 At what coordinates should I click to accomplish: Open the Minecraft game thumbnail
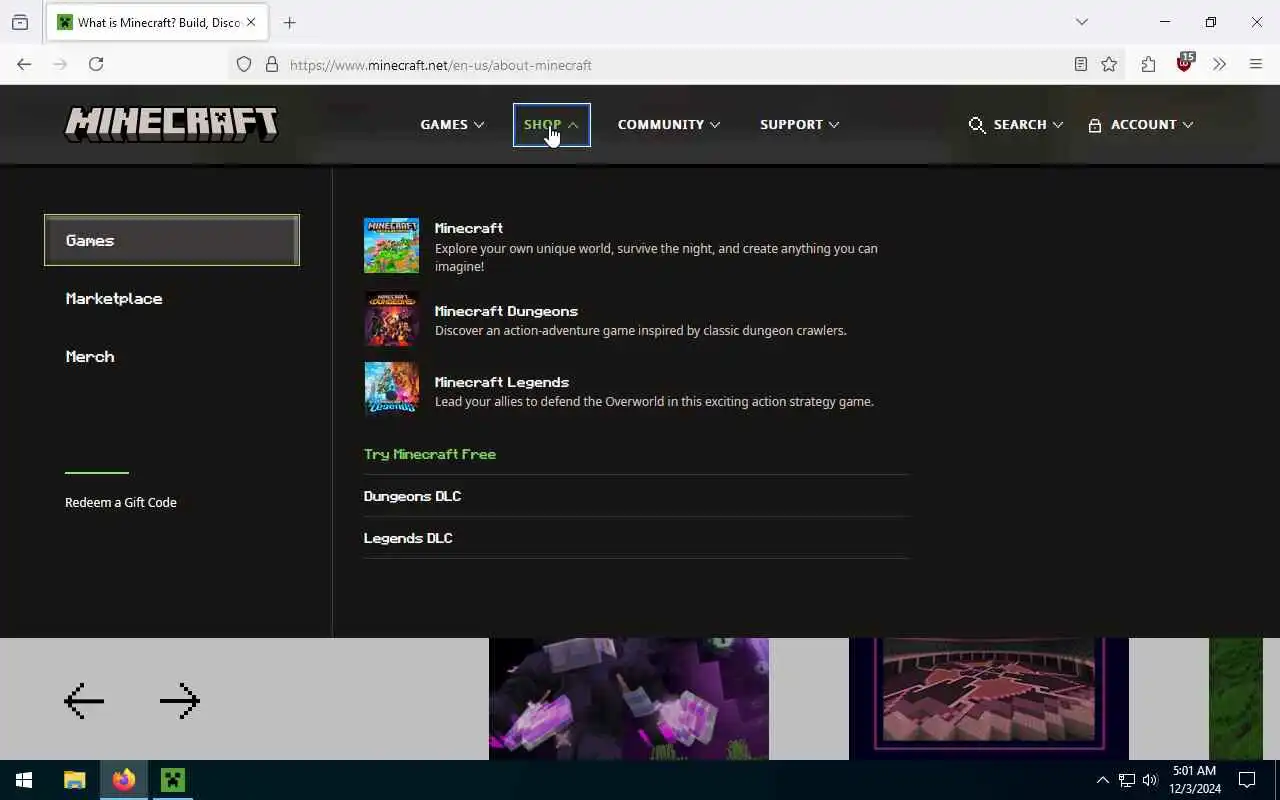[391, 245]
